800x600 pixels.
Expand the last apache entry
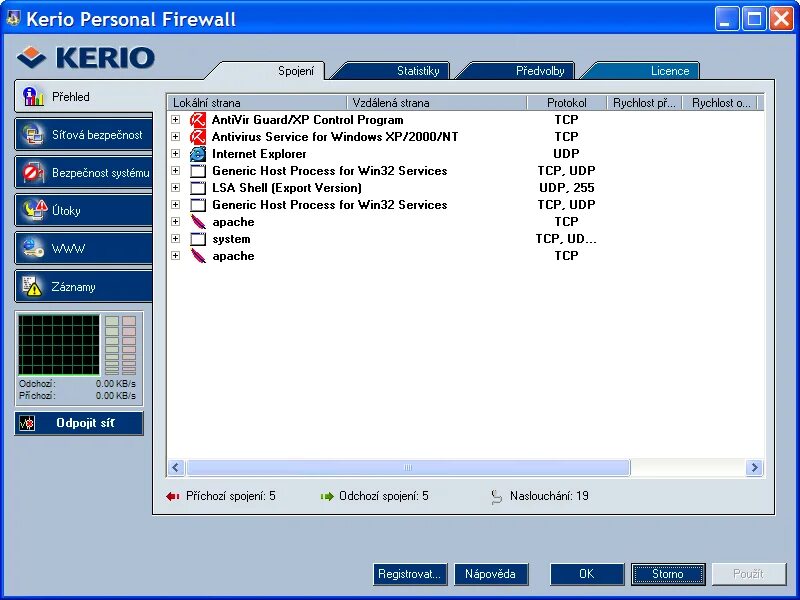point(176,256)
